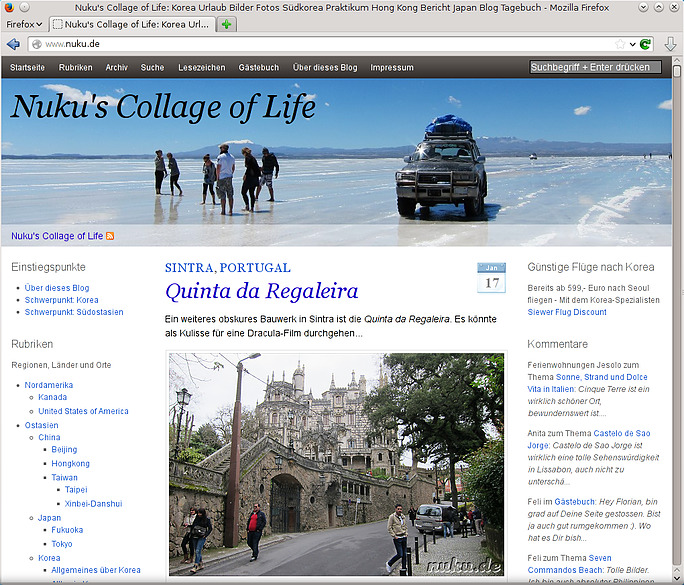Click the browser back arrow icon
The image size is (684, 585).
[x=14, y=44]
